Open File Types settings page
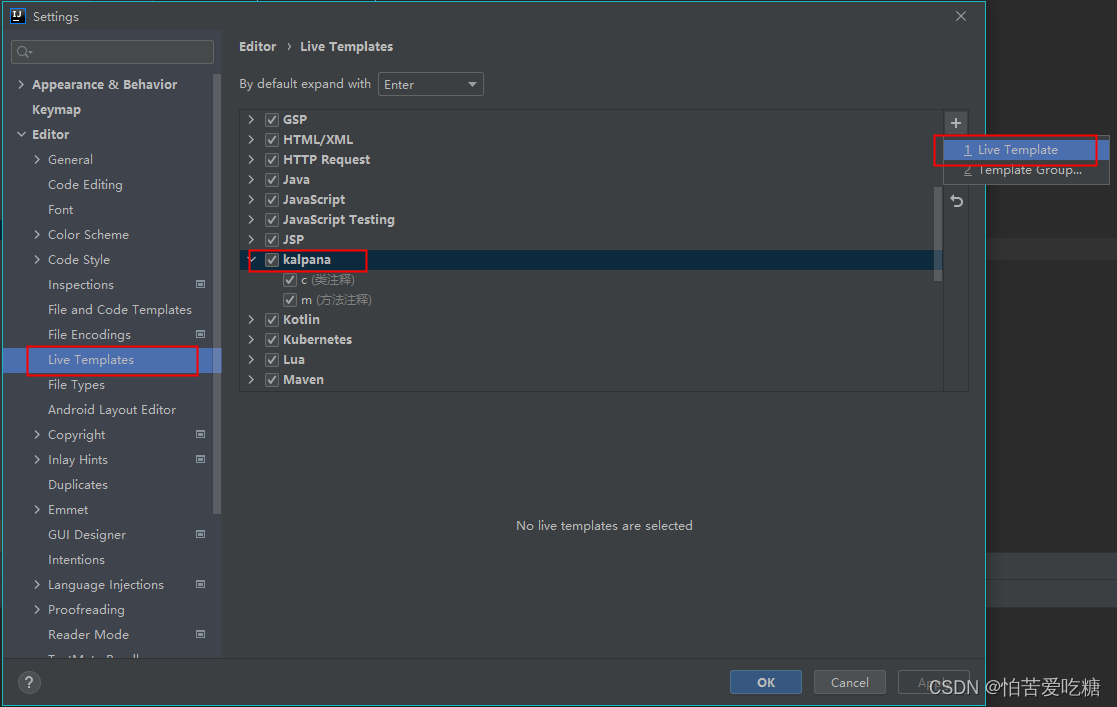The height and width of the screenshot is (707, 1117). pyautogui.click(x=76, y=385)
